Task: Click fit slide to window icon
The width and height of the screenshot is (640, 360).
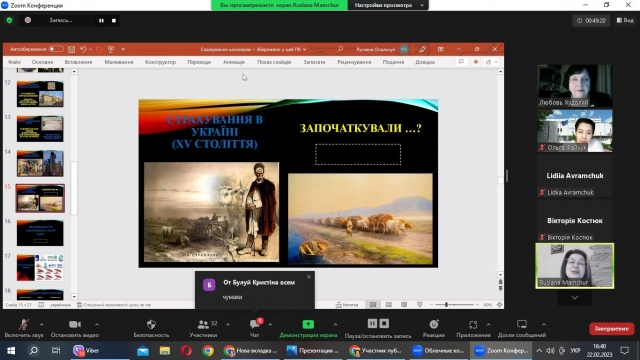Action: coord(499,305)
